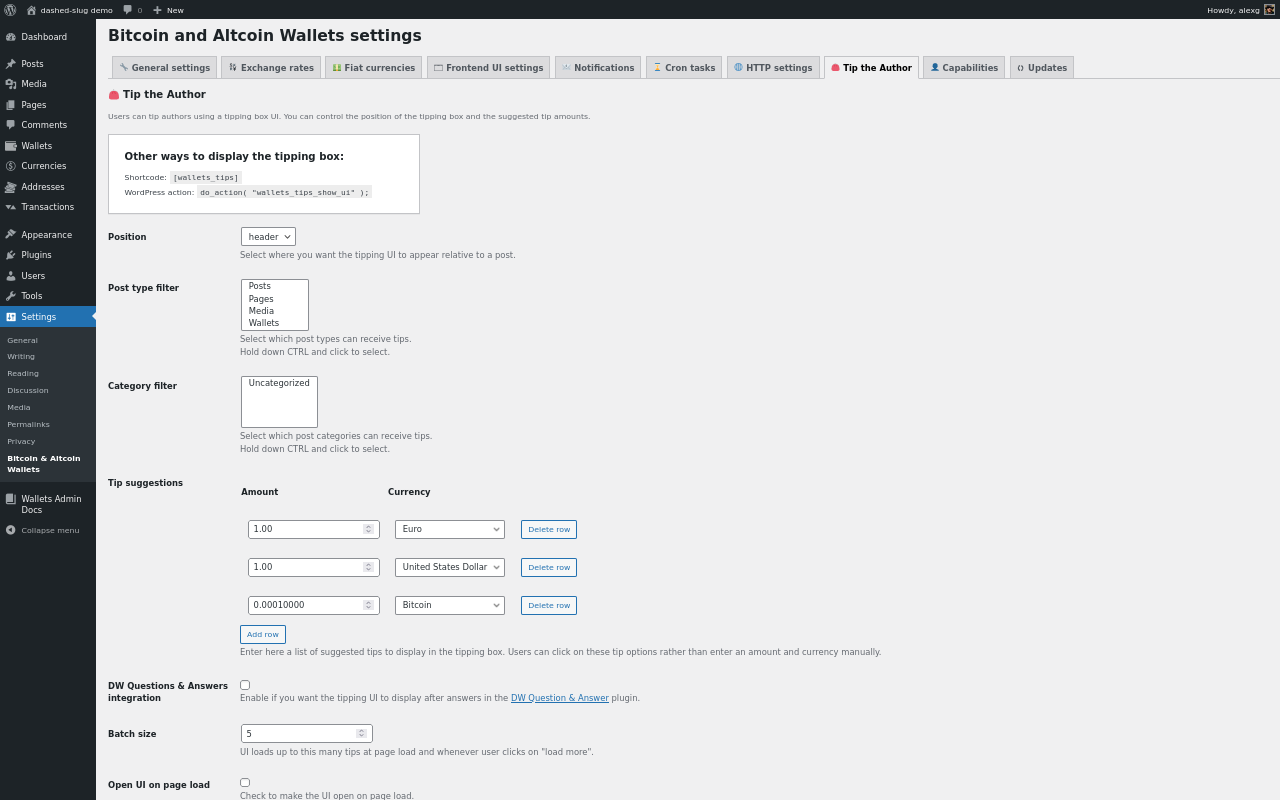Screen dimensions: 1280x800
Task: Click the Settings icon in sidebar
Action: pos(11,317)
